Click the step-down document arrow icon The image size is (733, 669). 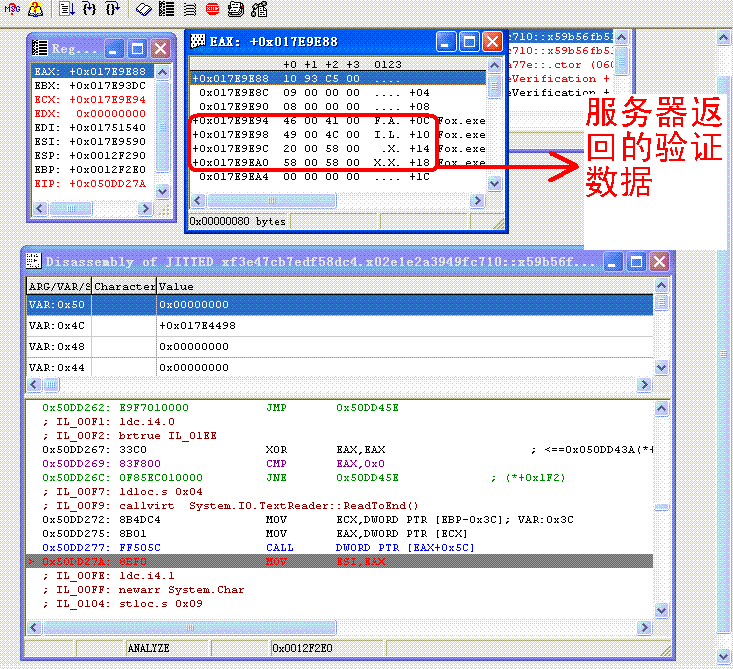coord(66,9)
